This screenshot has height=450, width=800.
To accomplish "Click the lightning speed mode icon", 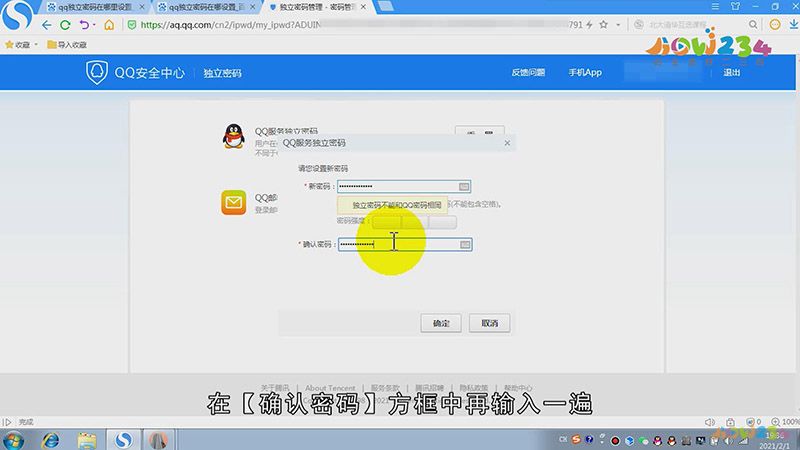I will click(589, 24).
